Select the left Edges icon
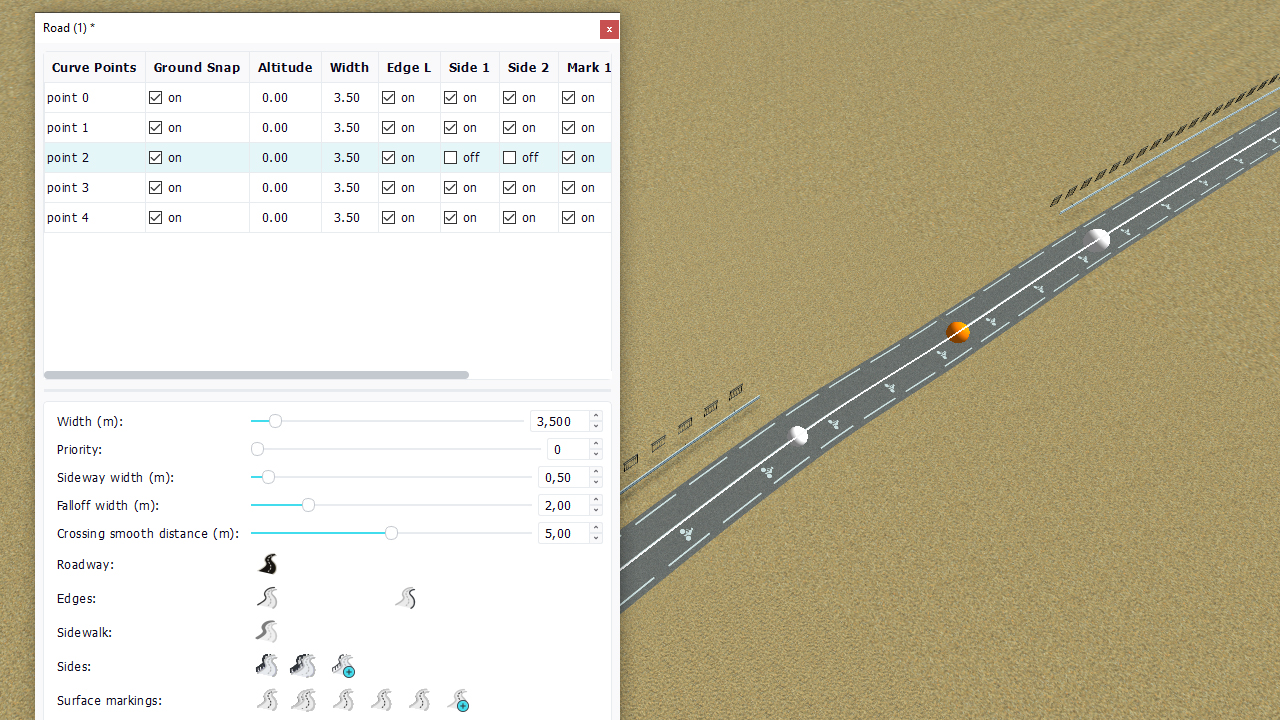The height and width of the screenshot is (720, 1280). pyautogui.click(x=267, y=598)
